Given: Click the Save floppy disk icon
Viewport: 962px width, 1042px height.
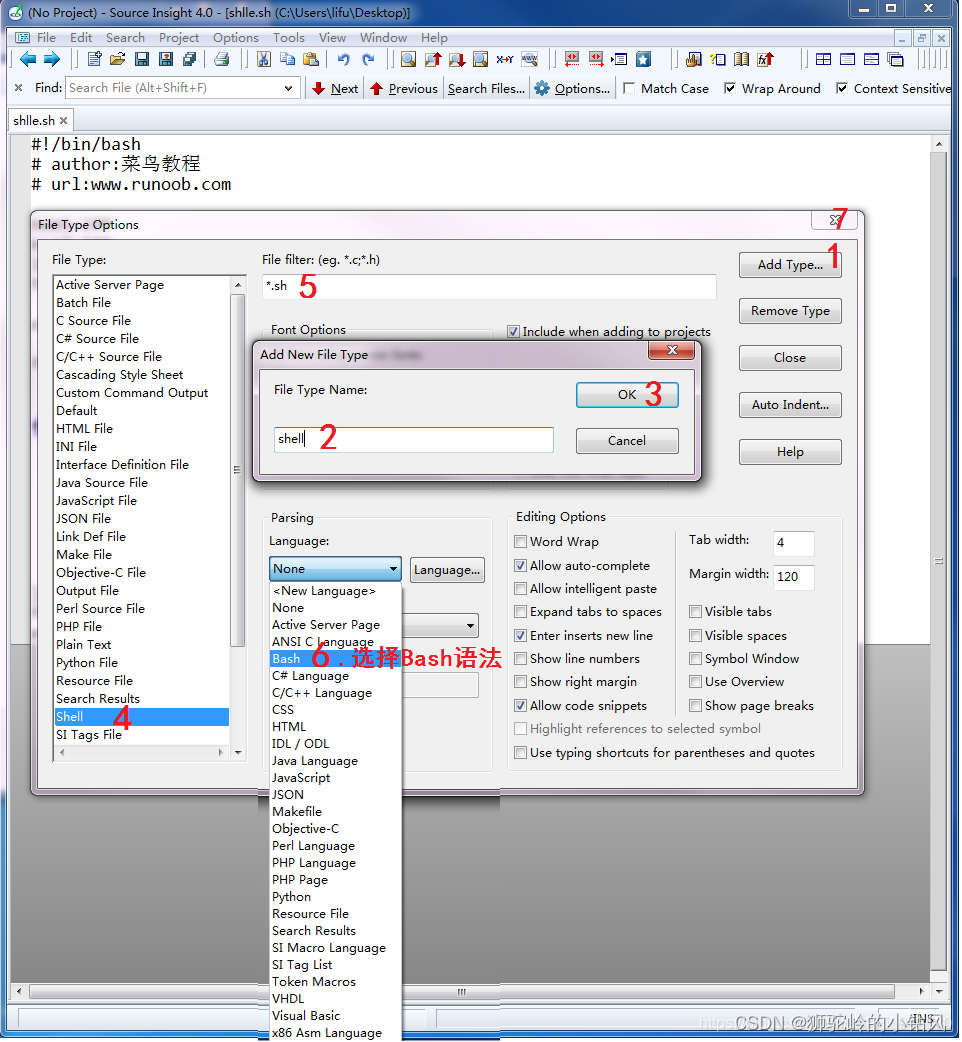Looking at the screenshot, I should pos(142,59).
